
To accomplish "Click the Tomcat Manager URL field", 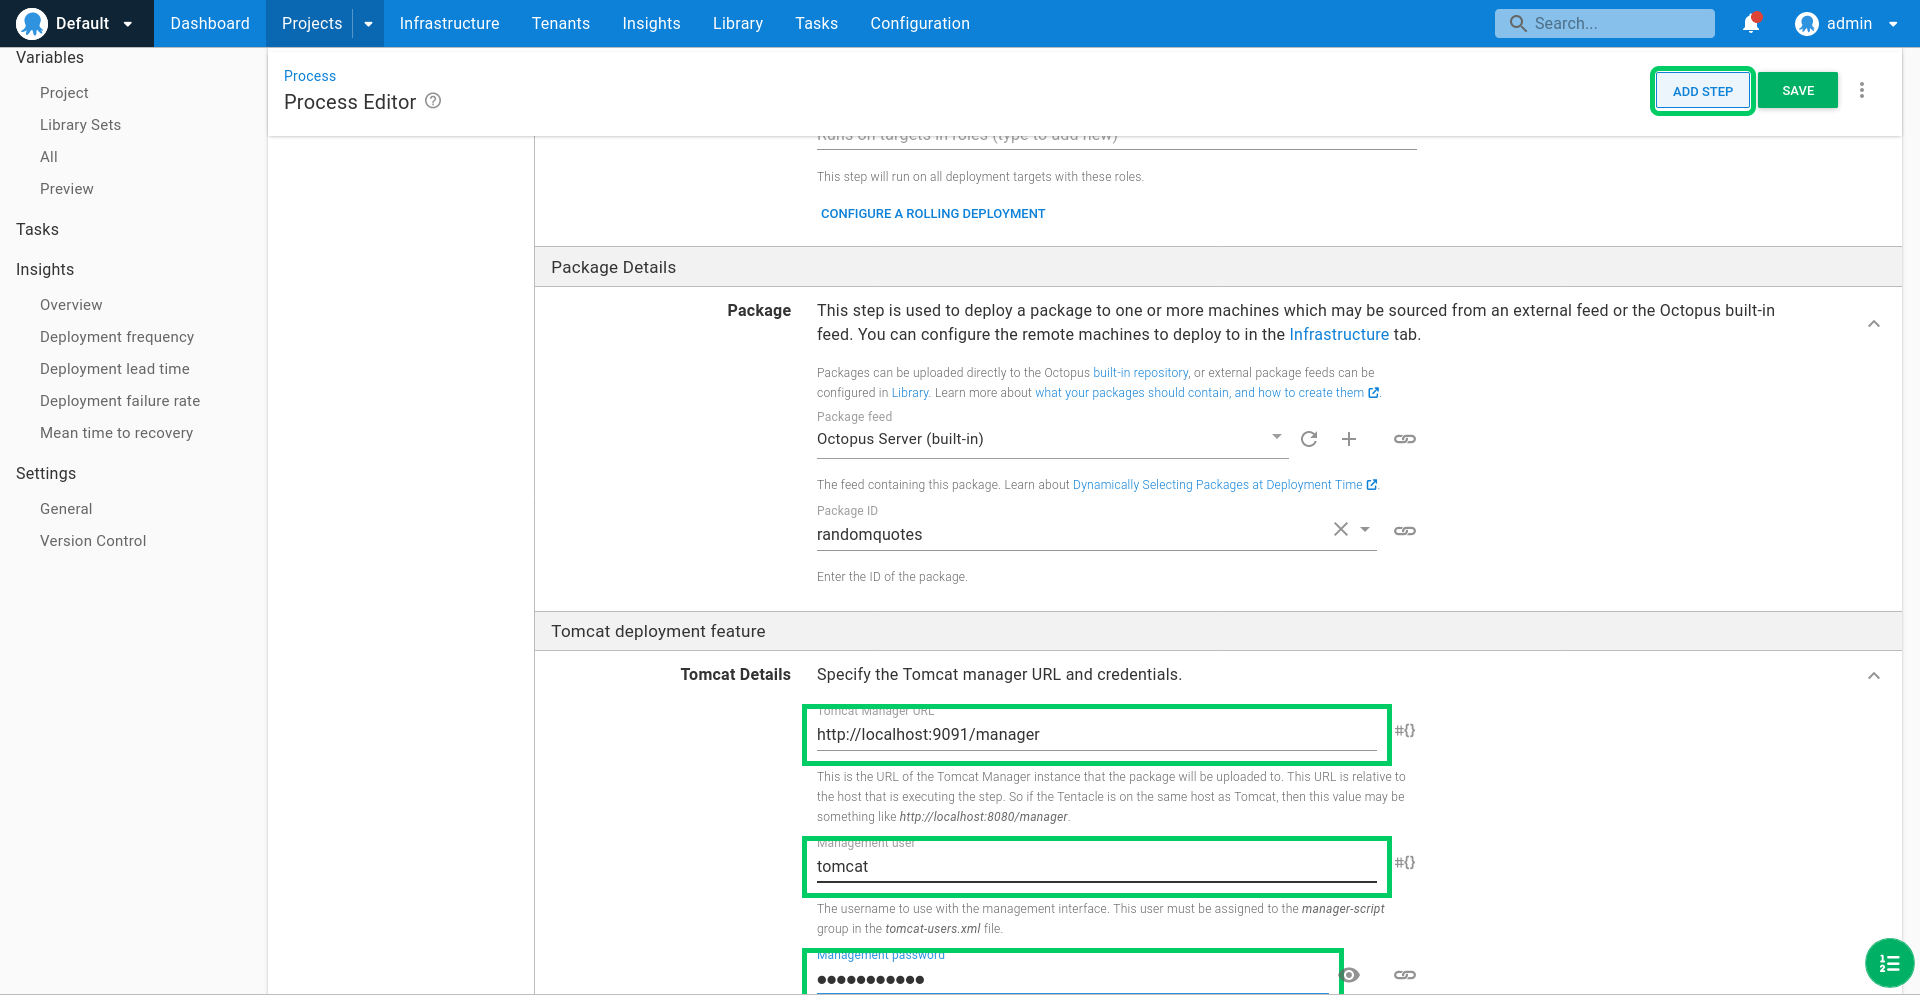I will (x=1097, y=734).
